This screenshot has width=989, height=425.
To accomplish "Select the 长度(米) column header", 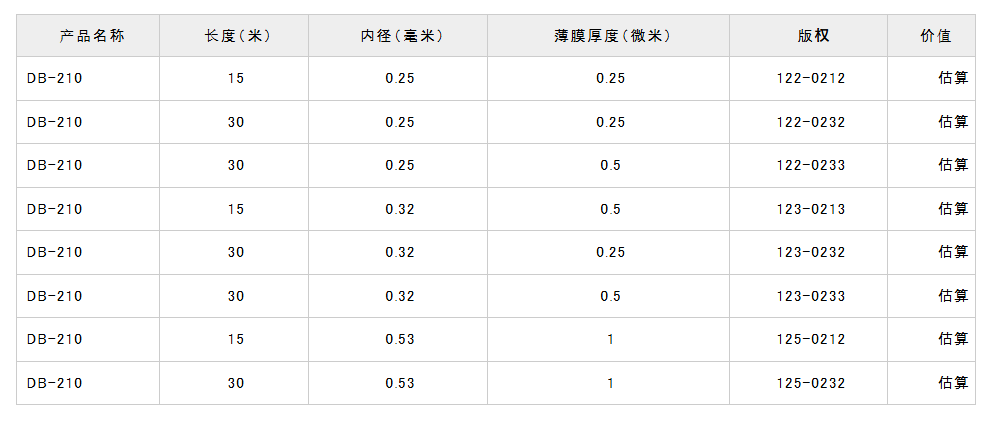I will [238, 36].
